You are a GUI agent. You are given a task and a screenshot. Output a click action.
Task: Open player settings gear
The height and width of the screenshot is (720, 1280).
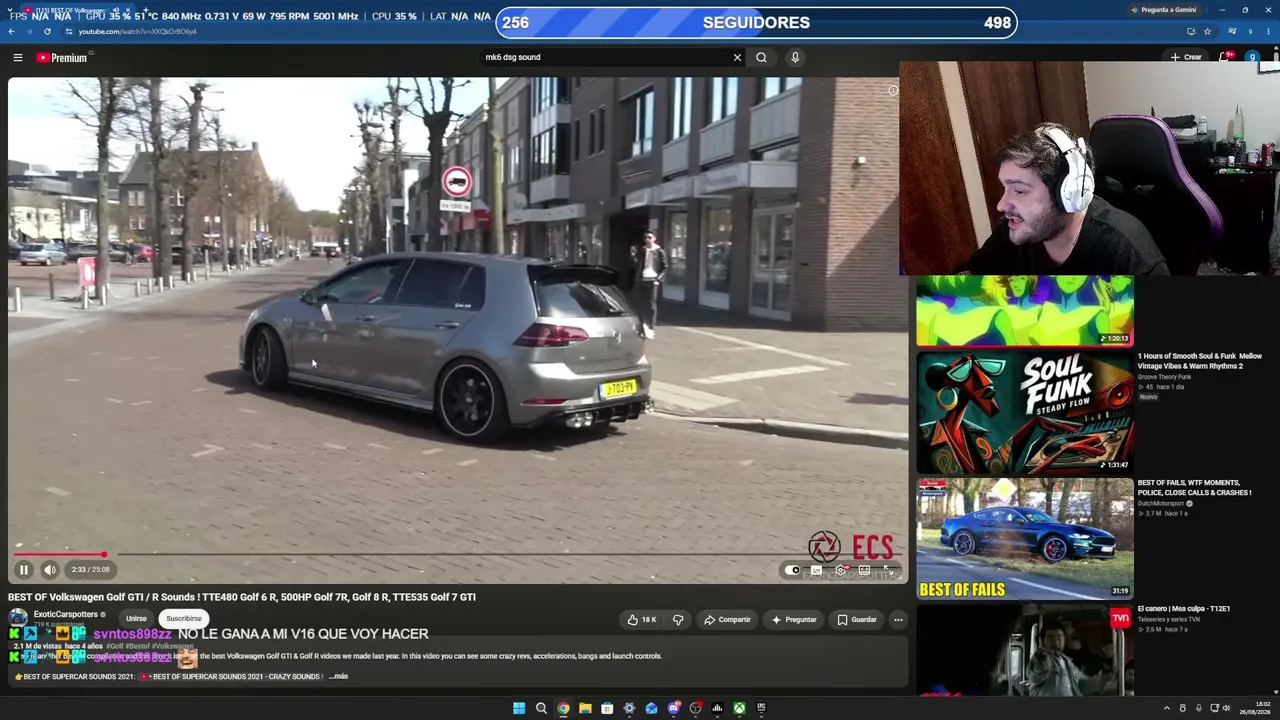tap(840, 571)
